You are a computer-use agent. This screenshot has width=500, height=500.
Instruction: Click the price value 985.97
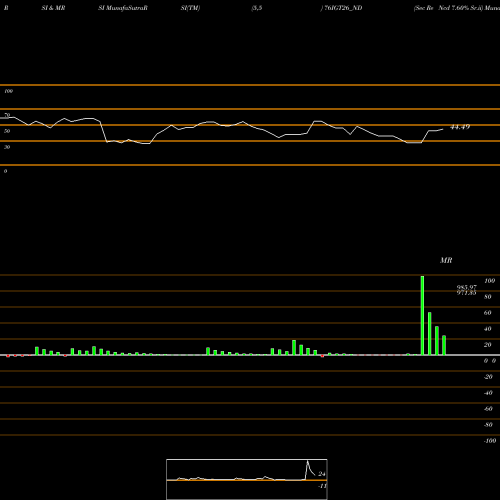tap(467, 287)
